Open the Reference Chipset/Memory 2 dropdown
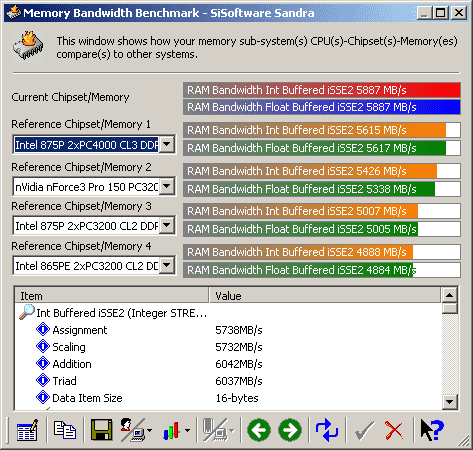The height and width of the screenshot is (450, 473). pos(167,186)
